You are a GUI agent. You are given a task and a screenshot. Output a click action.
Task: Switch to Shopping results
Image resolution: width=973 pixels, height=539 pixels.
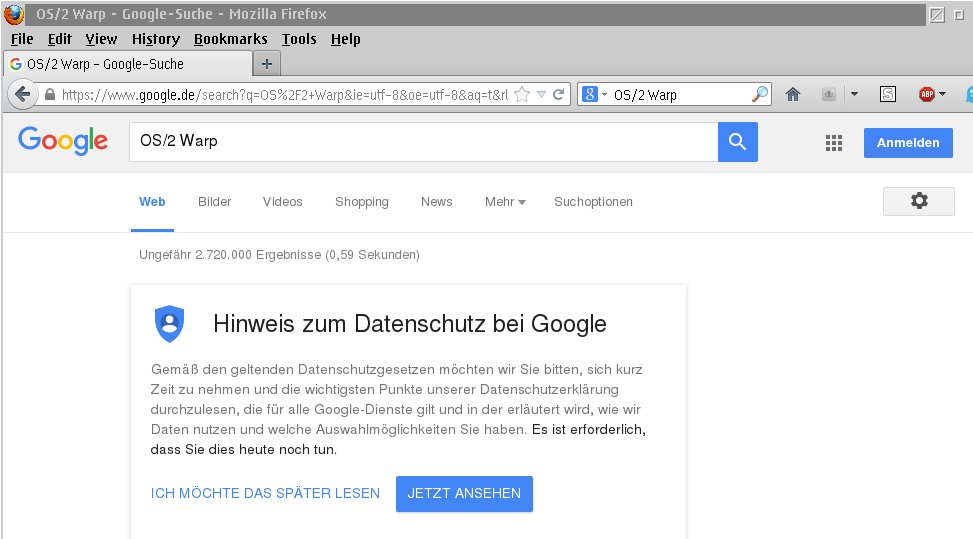(362, 202)
